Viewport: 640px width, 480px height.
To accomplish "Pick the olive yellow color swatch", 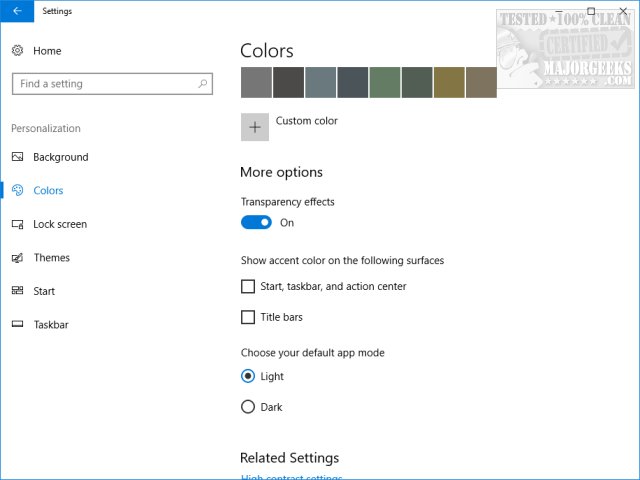I will pyautogui.click(x=449, y=82).
